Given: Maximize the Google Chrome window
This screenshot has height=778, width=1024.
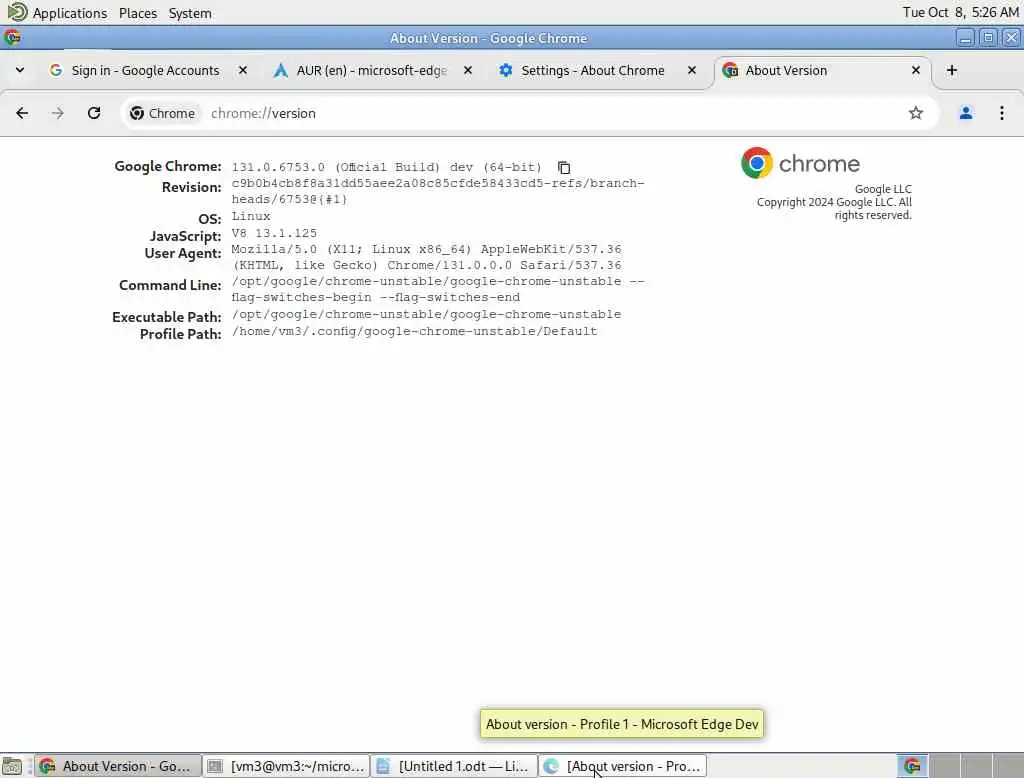Looking at the screenshot, I should pos(988,38).
